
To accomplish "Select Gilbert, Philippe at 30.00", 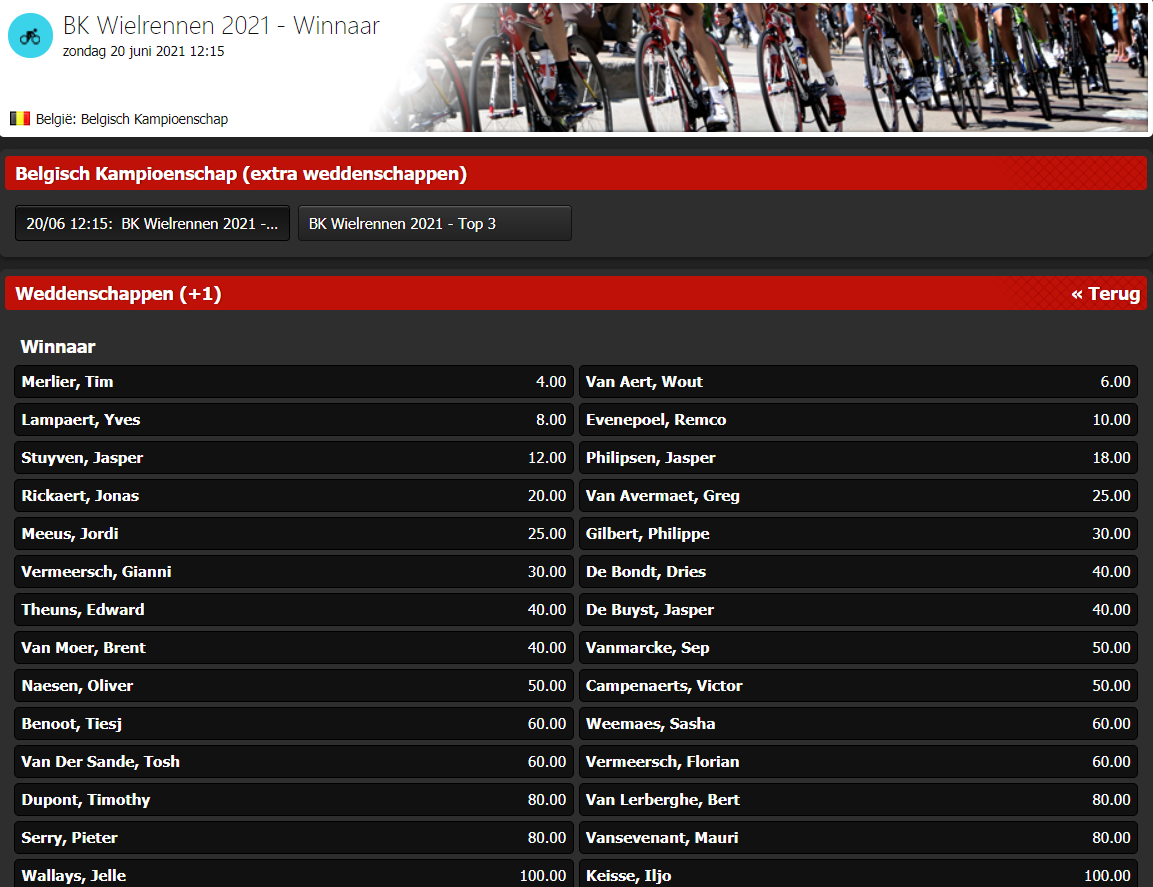I will (x=858, y=534).
